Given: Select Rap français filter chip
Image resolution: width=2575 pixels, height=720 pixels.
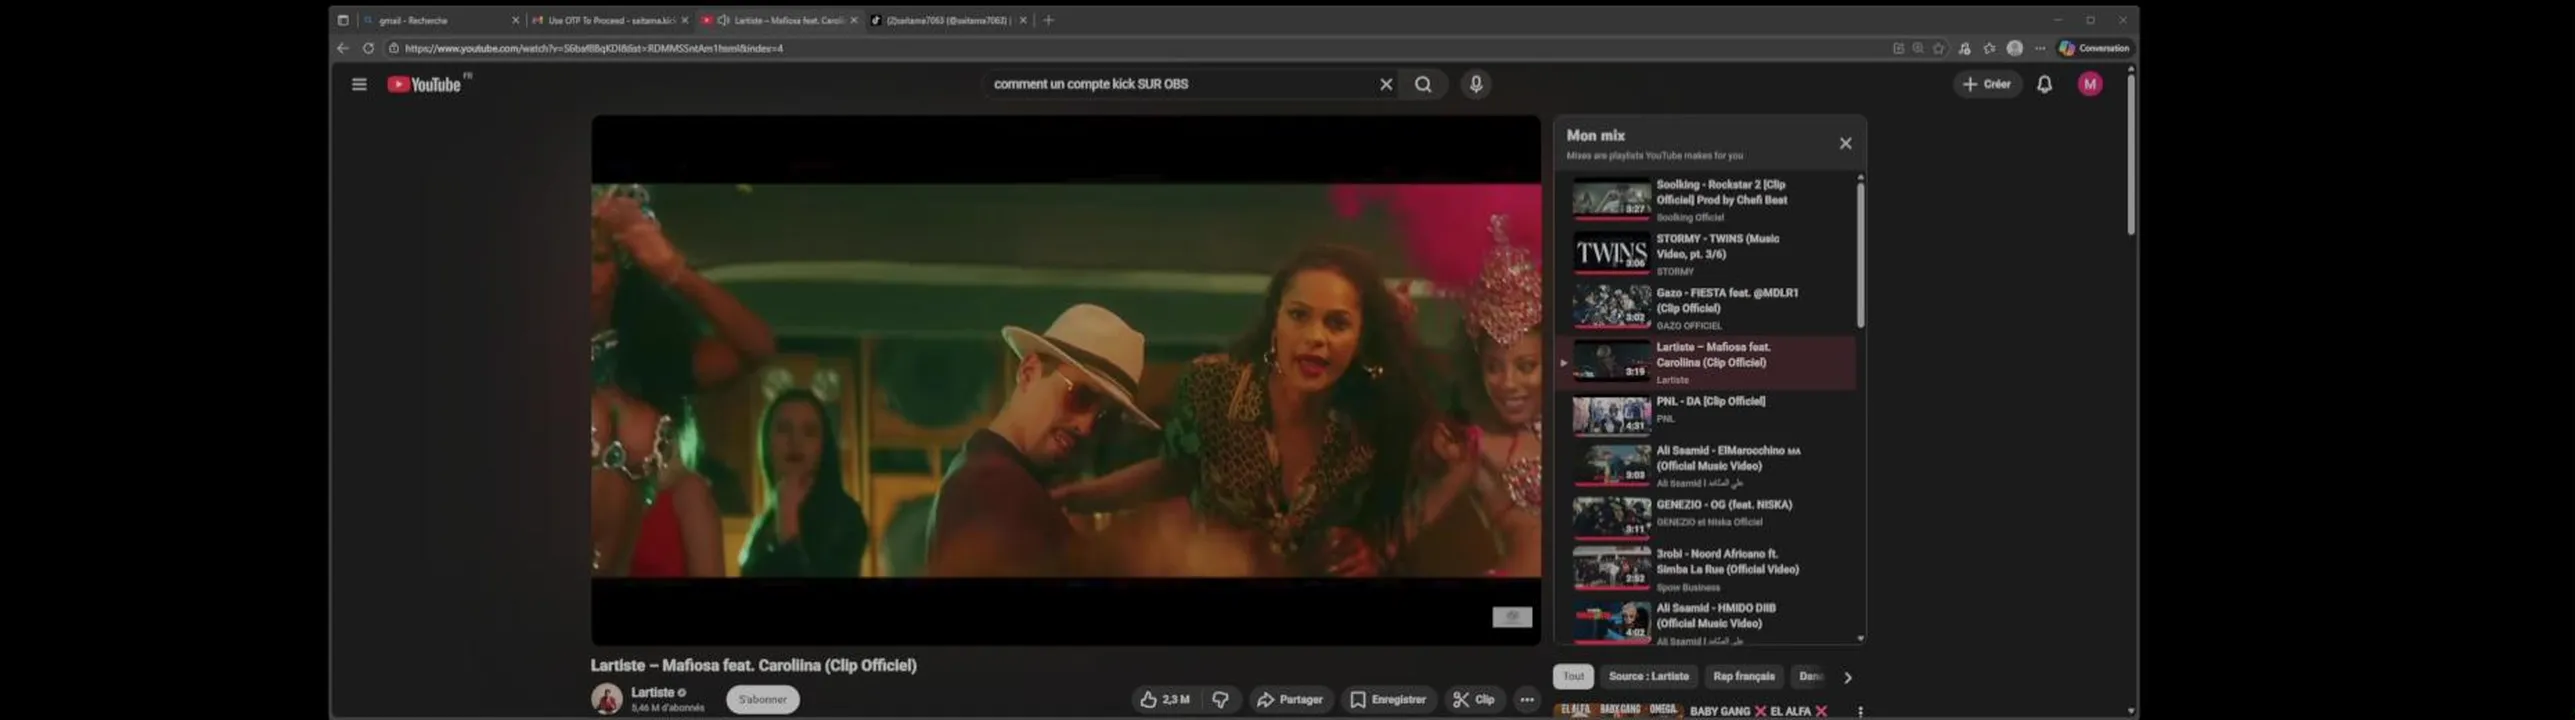Looking at the screenshot, I should coord(1744,677).
